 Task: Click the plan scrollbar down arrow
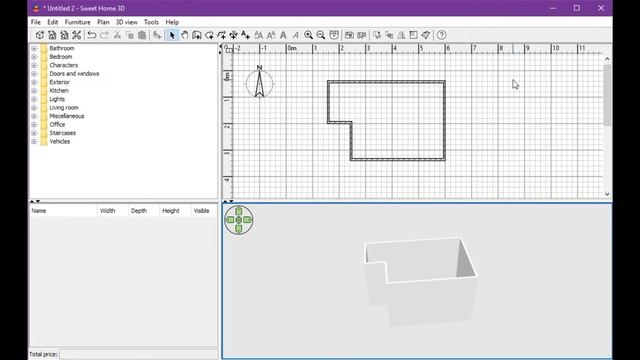[x=607, y=194]
